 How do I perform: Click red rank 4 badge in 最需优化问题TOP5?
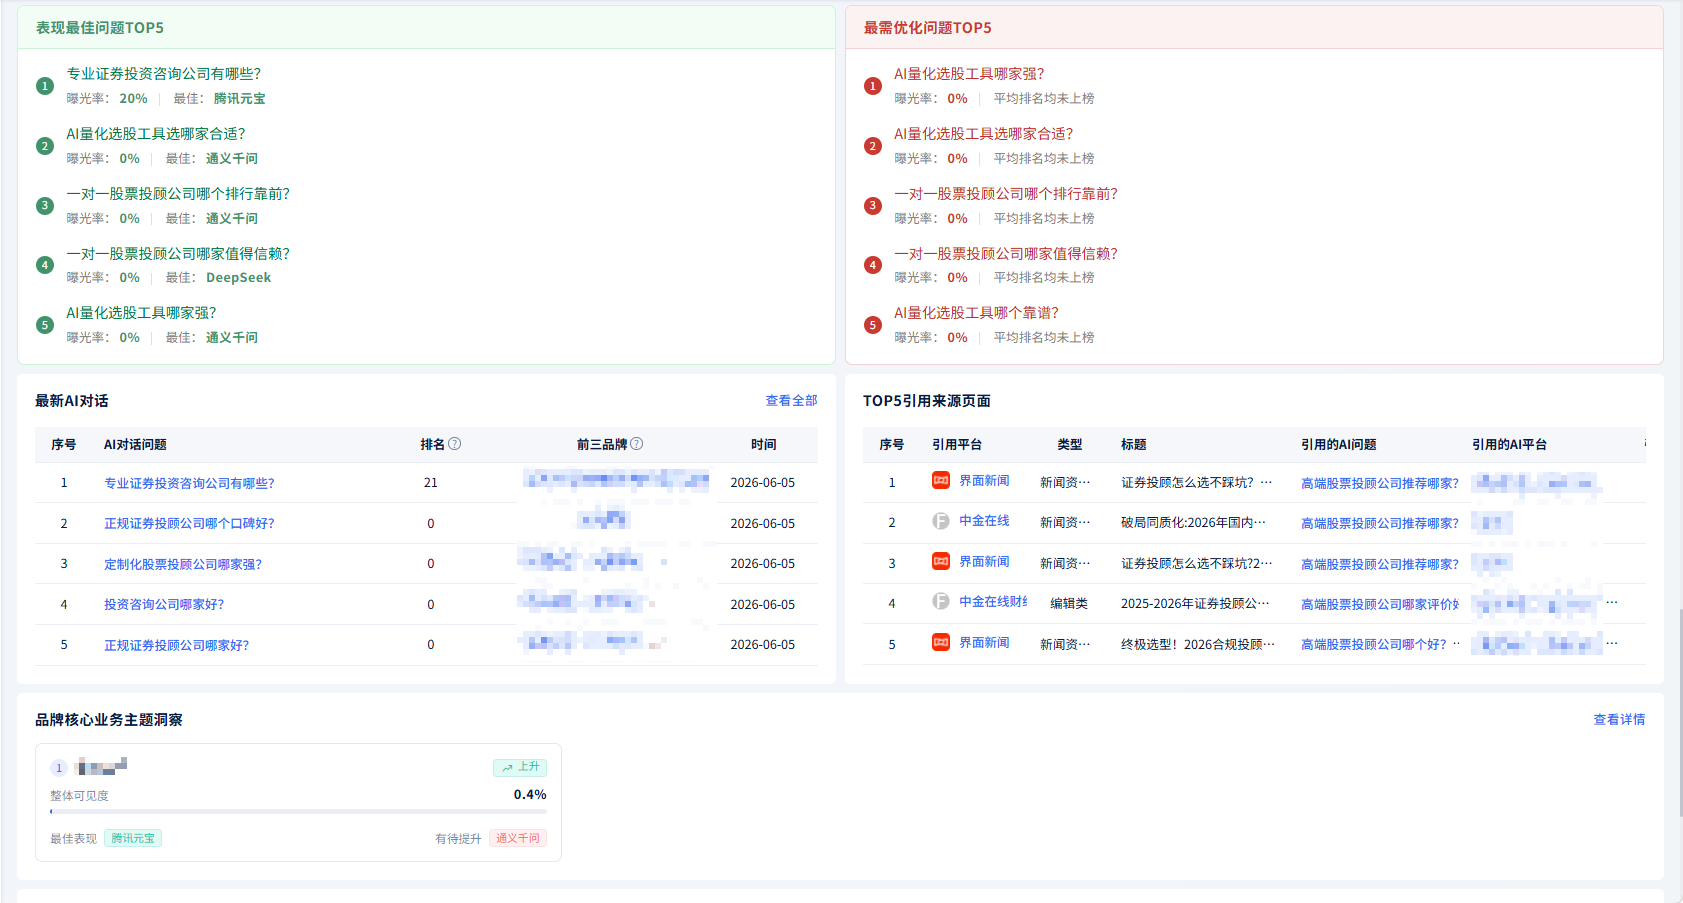873,265
